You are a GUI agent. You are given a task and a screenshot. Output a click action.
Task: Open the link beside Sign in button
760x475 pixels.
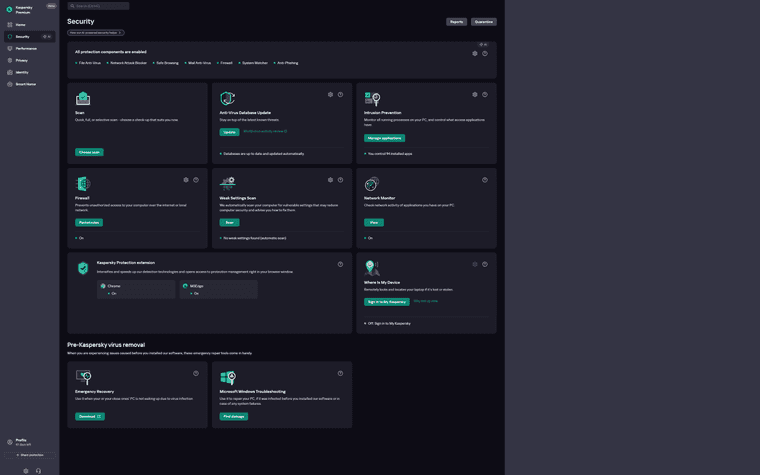click(426, 301)
